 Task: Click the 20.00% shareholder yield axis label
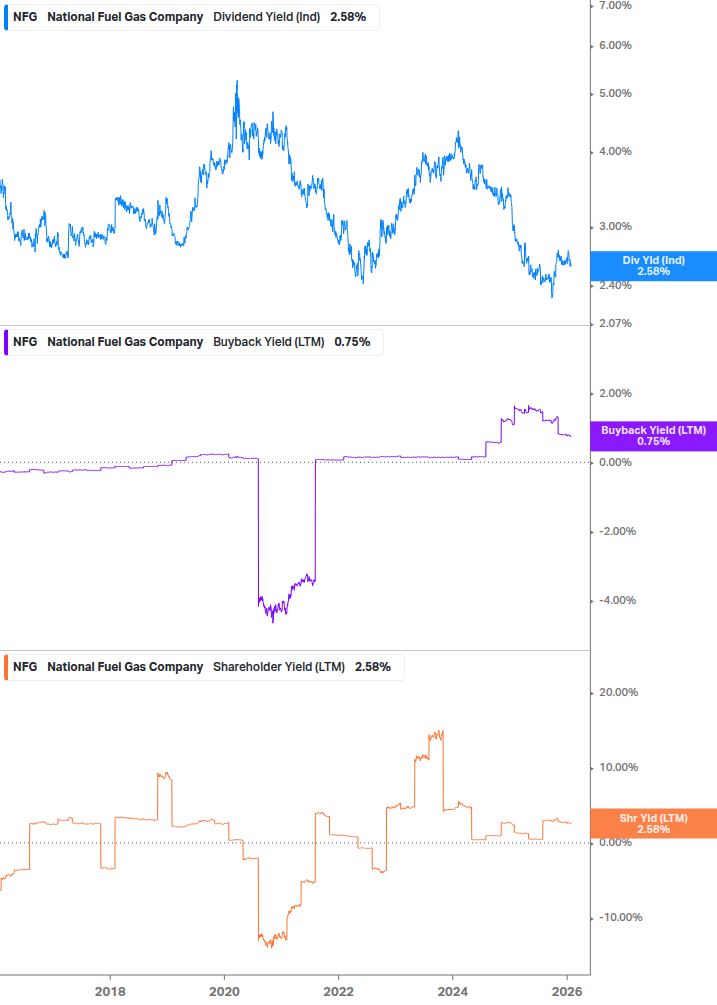tap(618, 692)
